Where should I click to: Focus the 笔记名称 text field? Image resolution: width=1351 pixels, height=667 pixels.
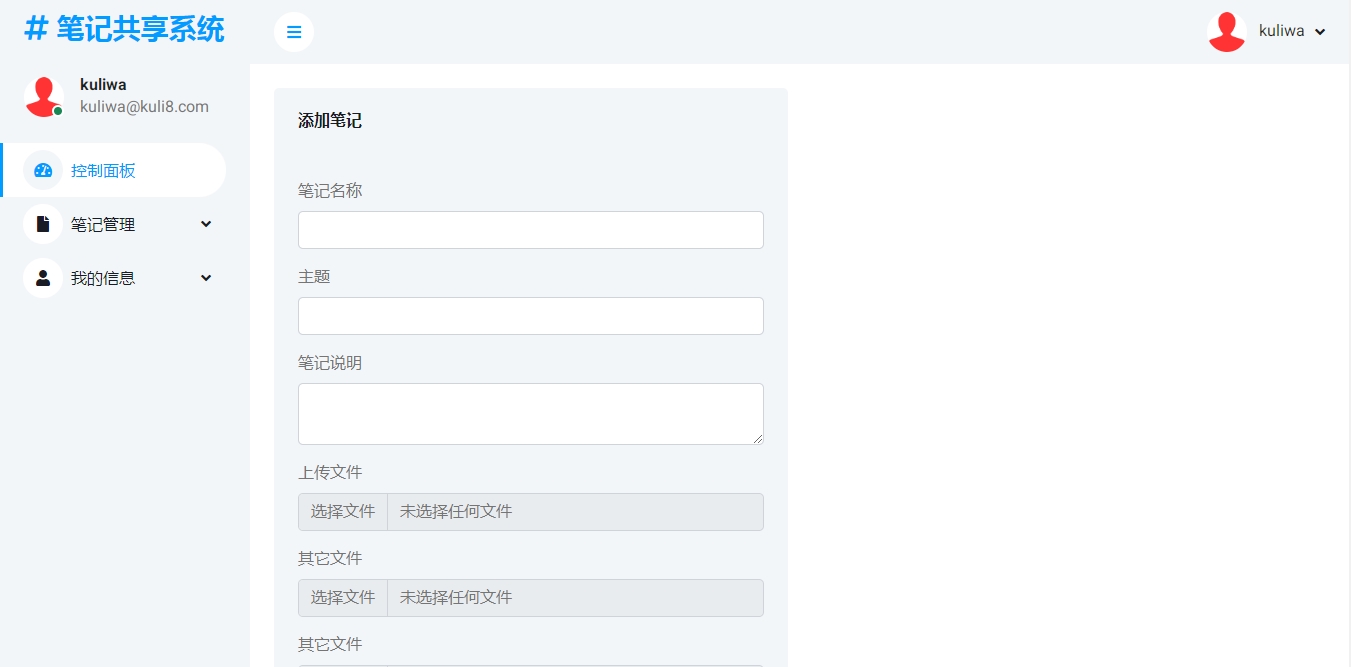(x=530, y=230)
